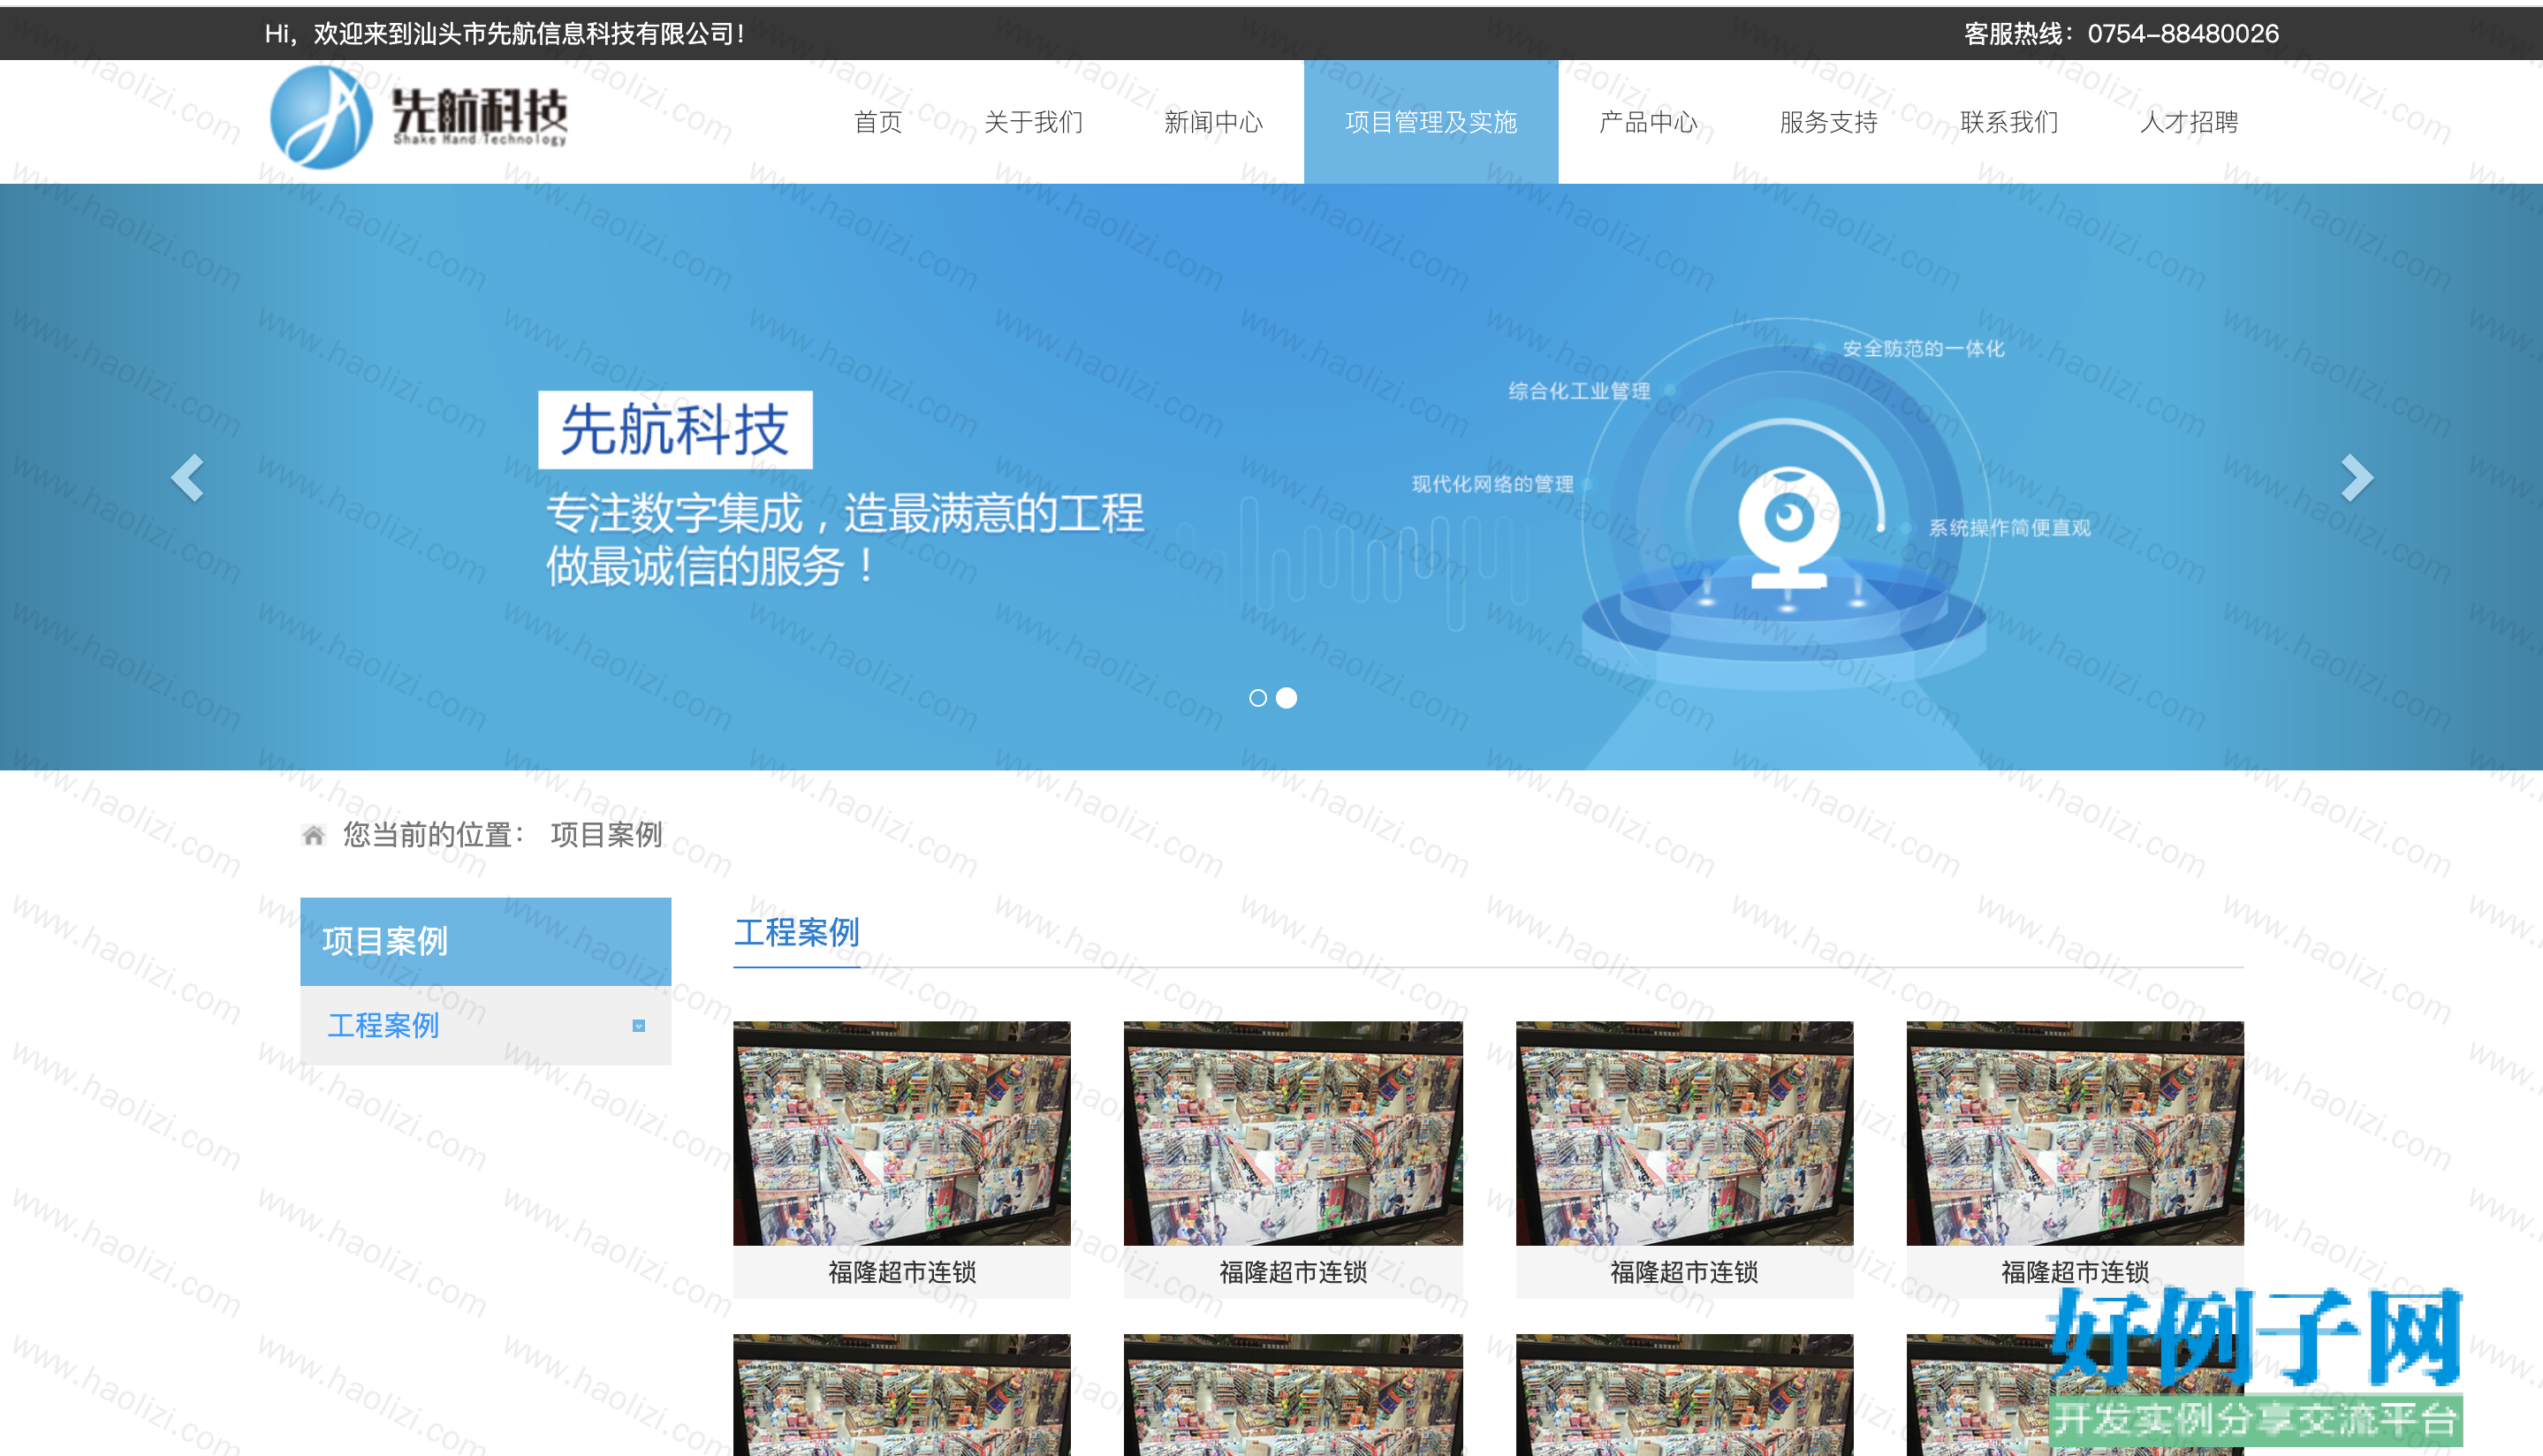Open the 新闻中心 menu item
2543x1456 pixels.
coord(1213,122)
